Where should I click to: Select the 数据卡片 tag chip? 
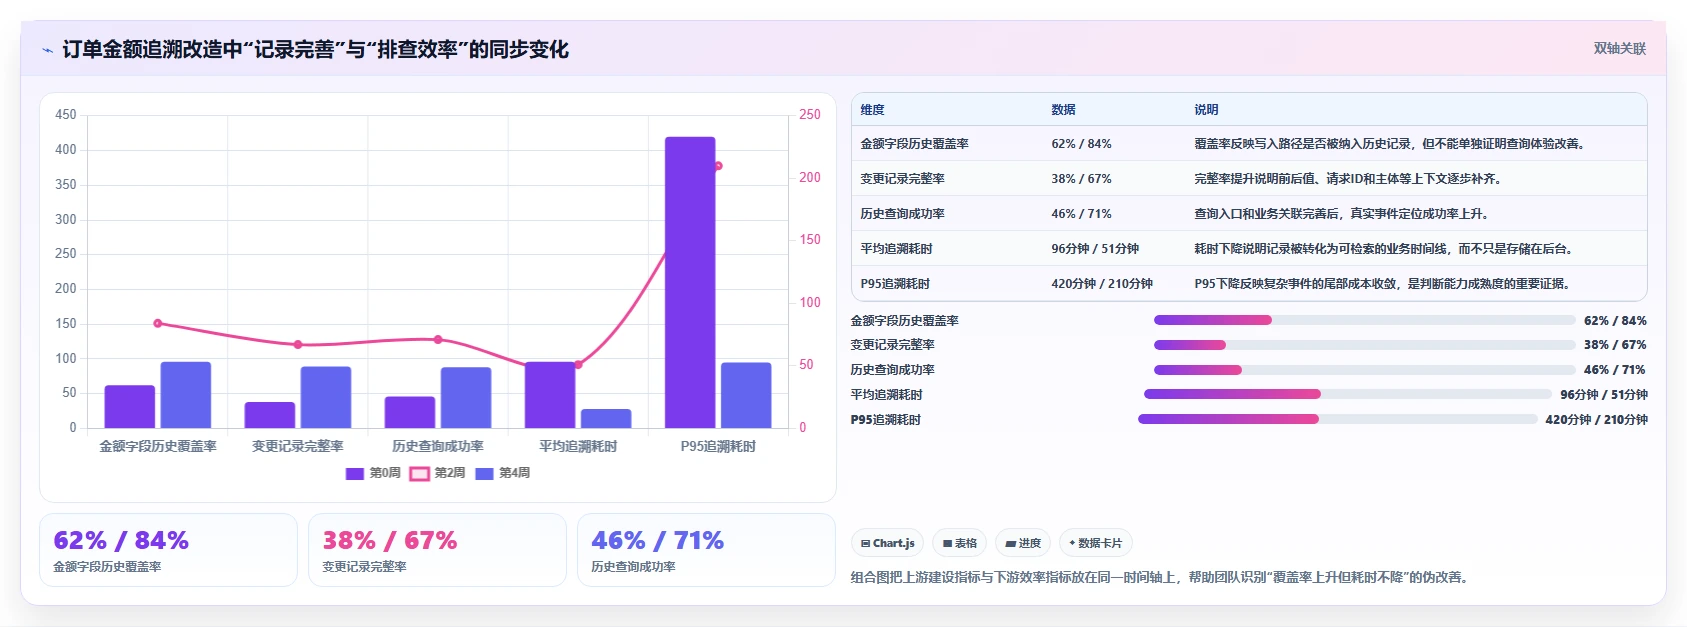(x=1095, y=543)
